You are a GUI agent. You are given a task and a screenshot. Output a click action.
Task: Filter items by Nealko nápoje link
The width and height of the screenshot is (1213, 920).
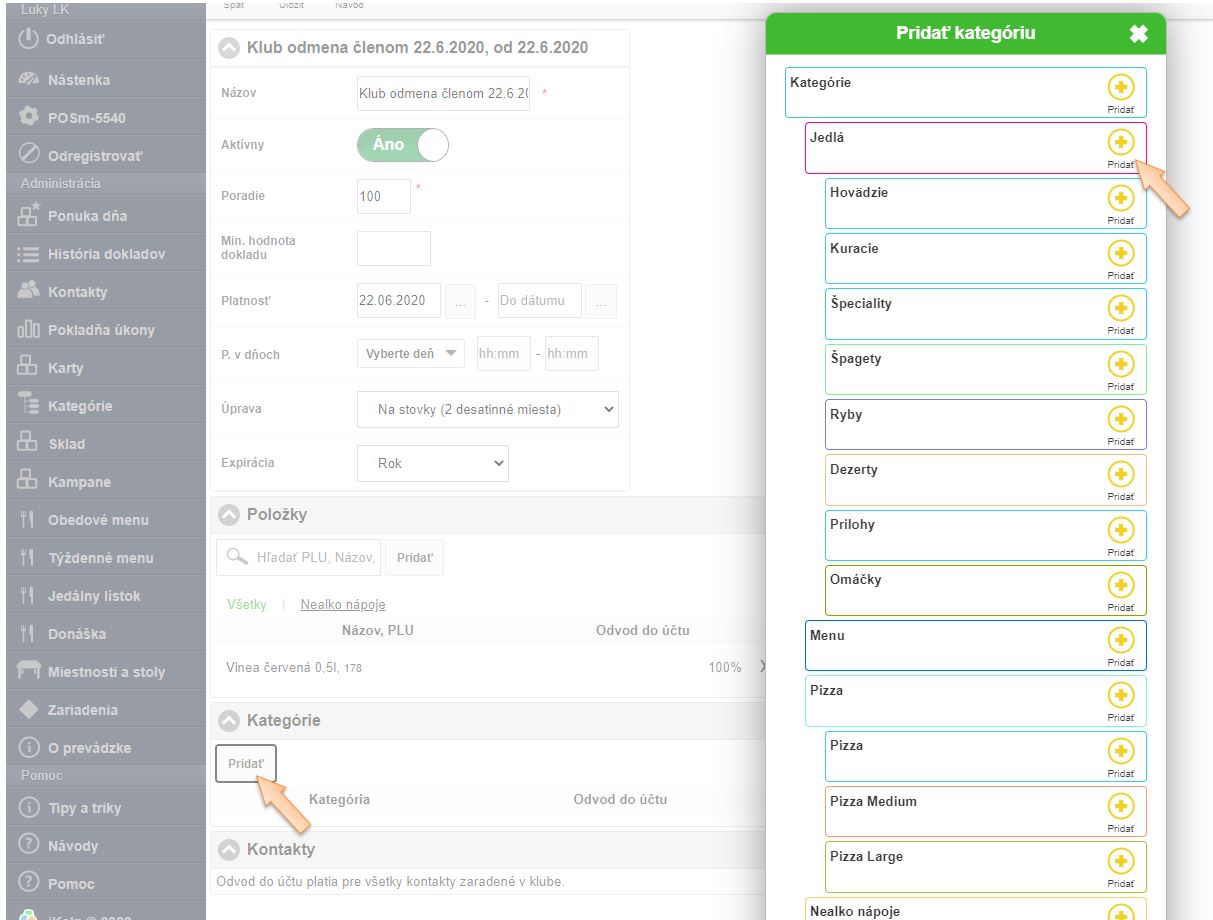click(342, 604)
